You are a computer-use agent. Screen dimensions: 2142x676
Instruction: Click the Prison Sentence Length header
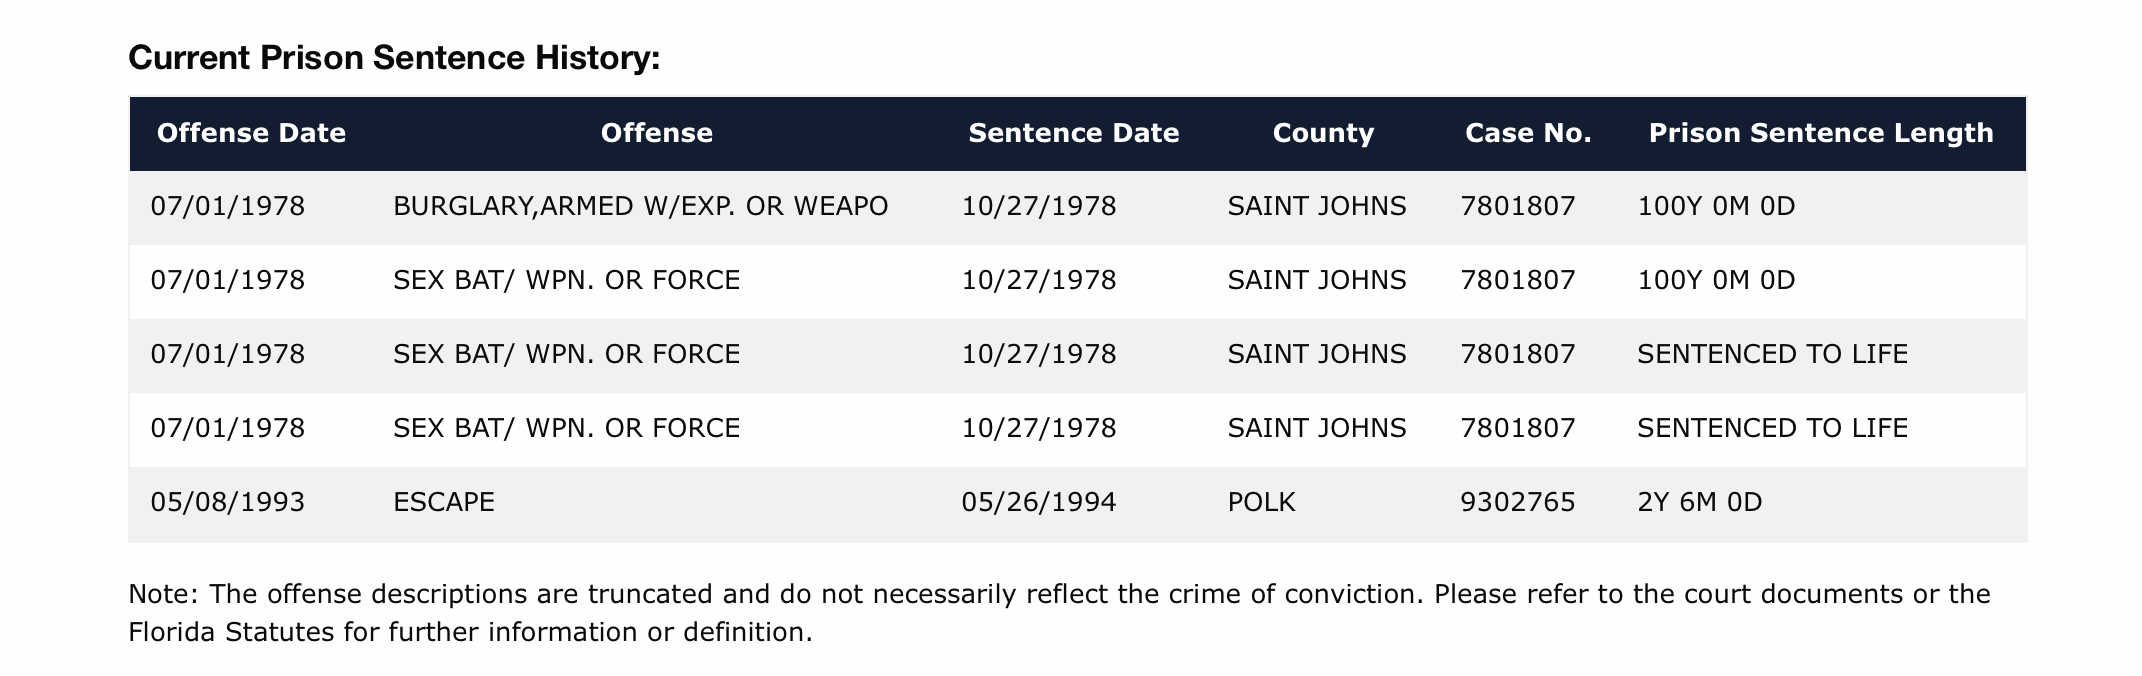click(1821, 133)
